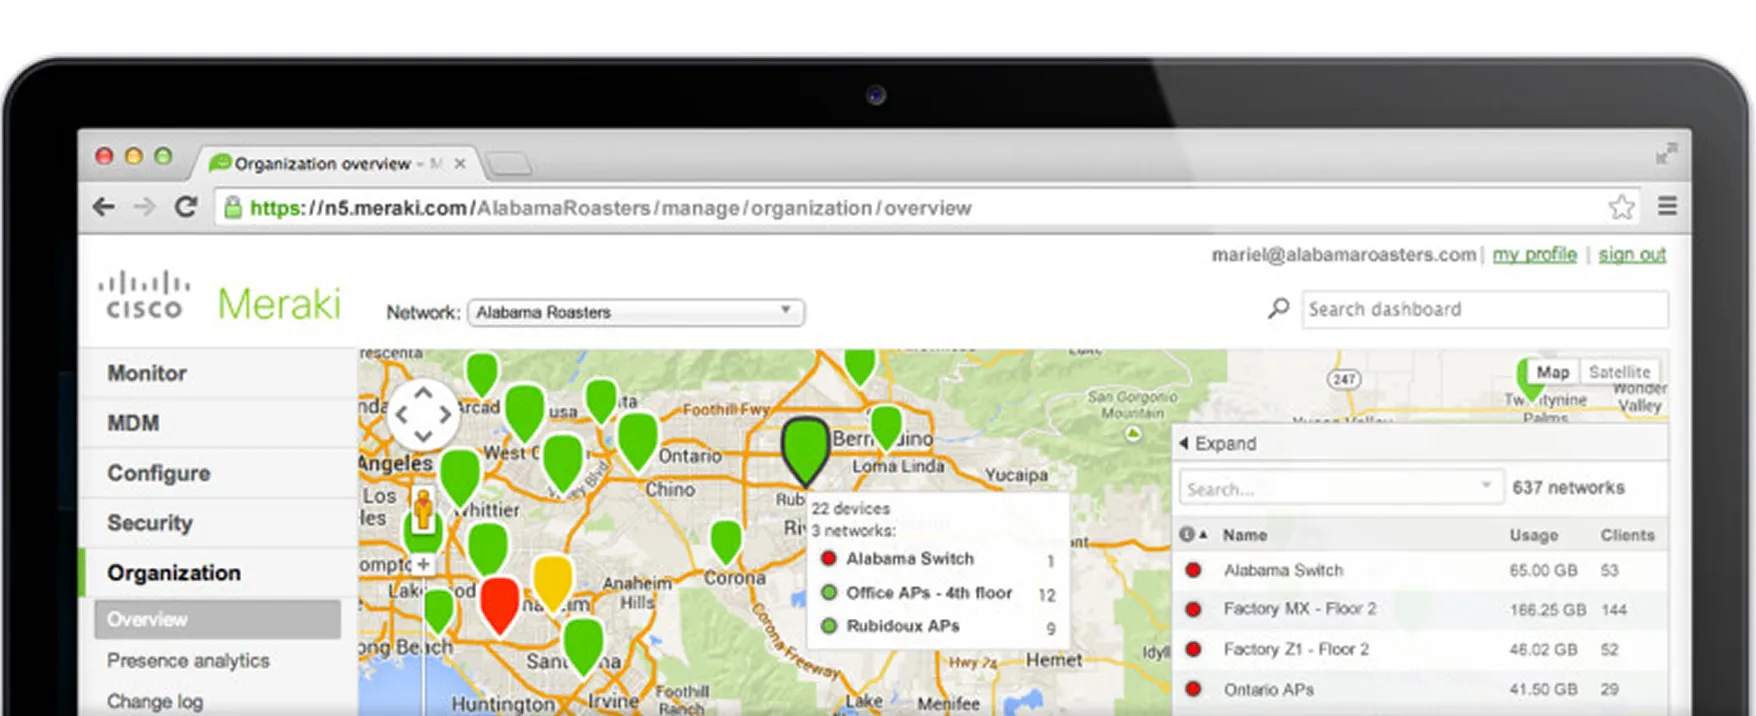Select Alabama Switch in the map popup
Image resolution: width=1756 pixels, height=716 pixels.
[x=910, y=559]
